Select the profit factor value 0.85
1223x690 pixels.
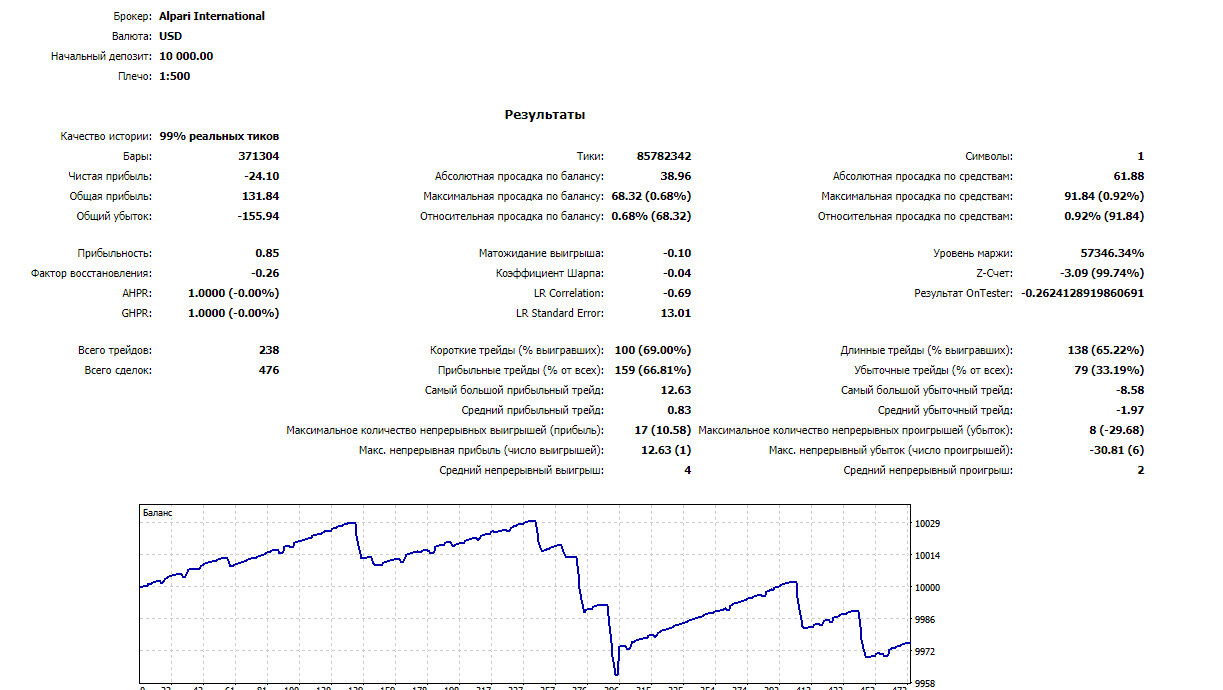267,253
